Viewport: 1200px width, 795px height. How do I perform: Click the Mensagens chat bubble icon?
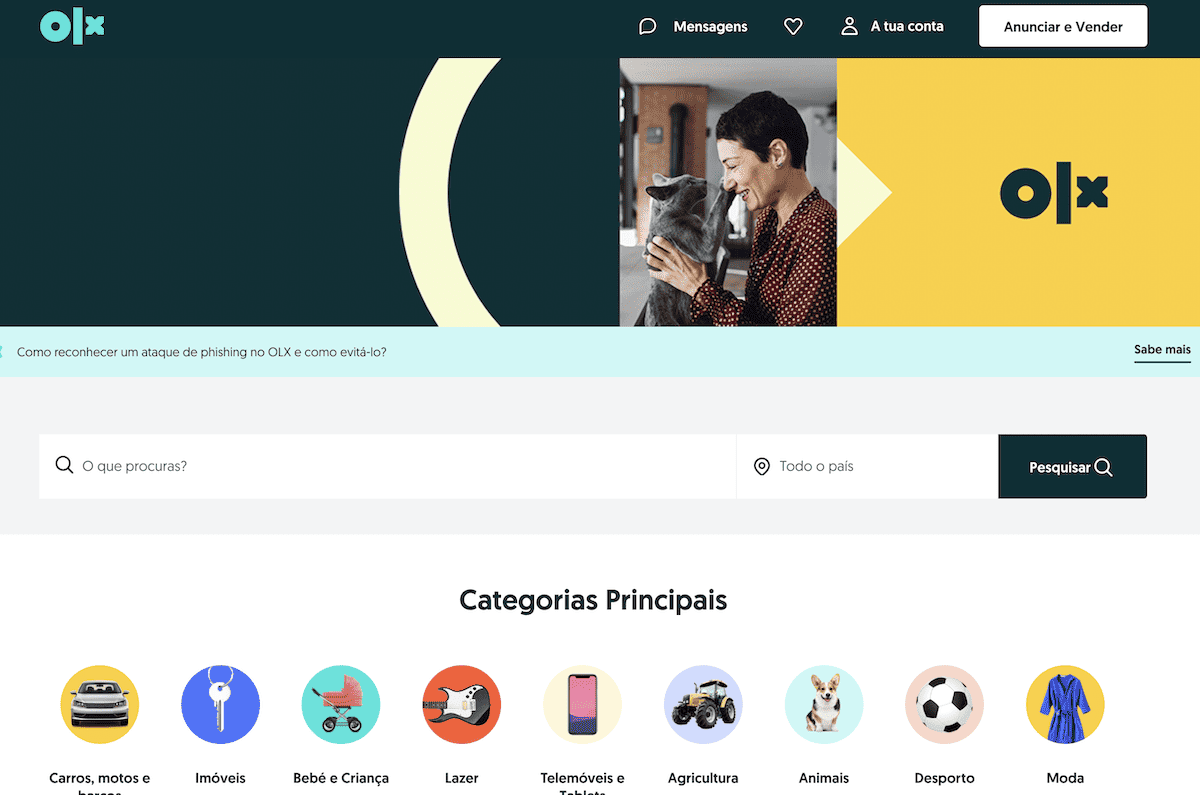pos(648,27)
